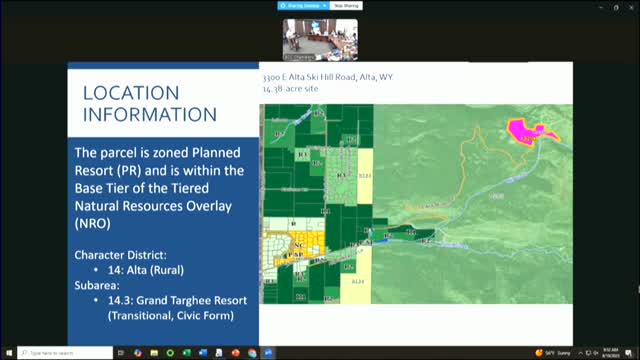Open Outlook from the taskbar
Screen dimensions: 640x360
(x=203, y=353)
